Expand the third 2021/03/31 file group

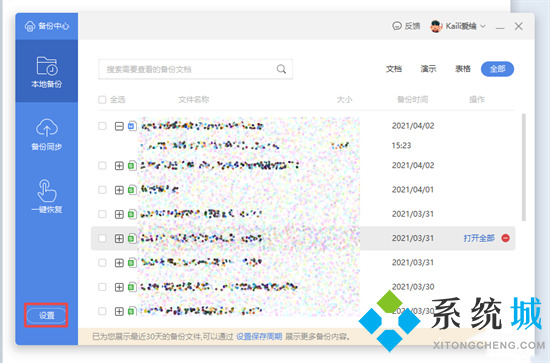[x=119, y=263]
